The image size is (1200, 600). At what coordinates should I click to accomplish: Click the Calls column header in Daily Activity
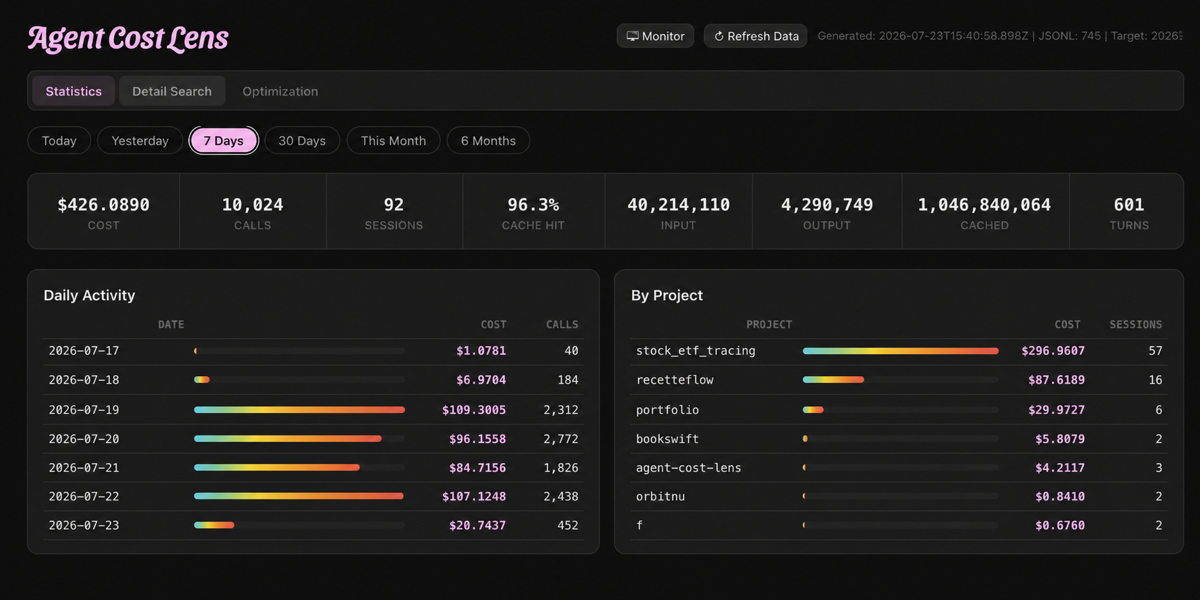click(x=562, y=324)
